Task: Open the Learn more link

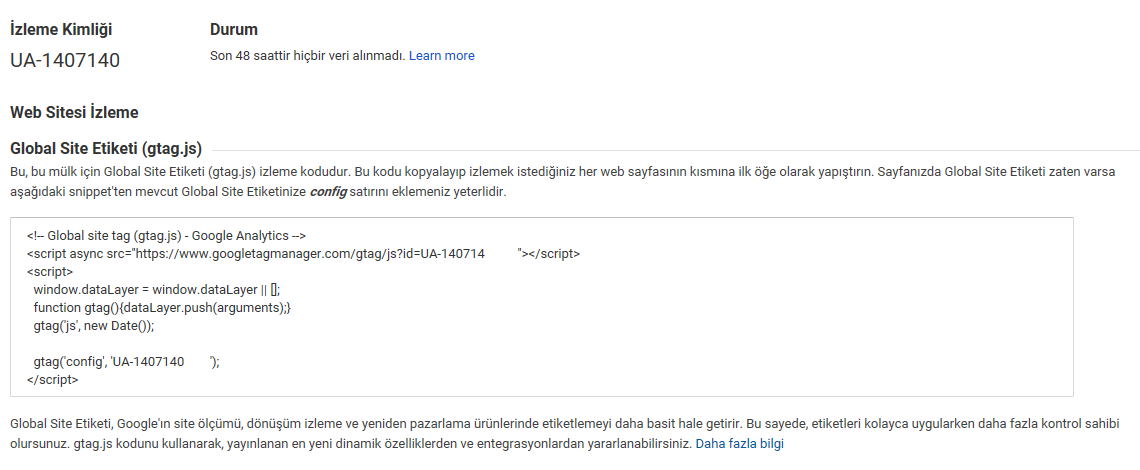Action: click(441, 56)
